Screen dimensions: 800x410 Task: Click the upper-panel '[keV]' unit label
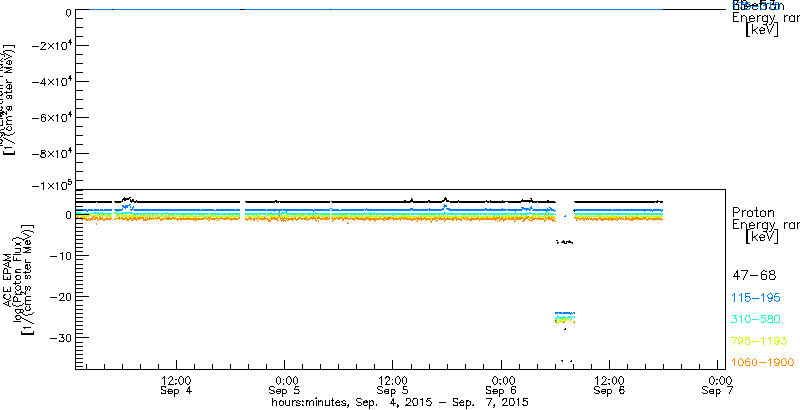pos(761,30)
